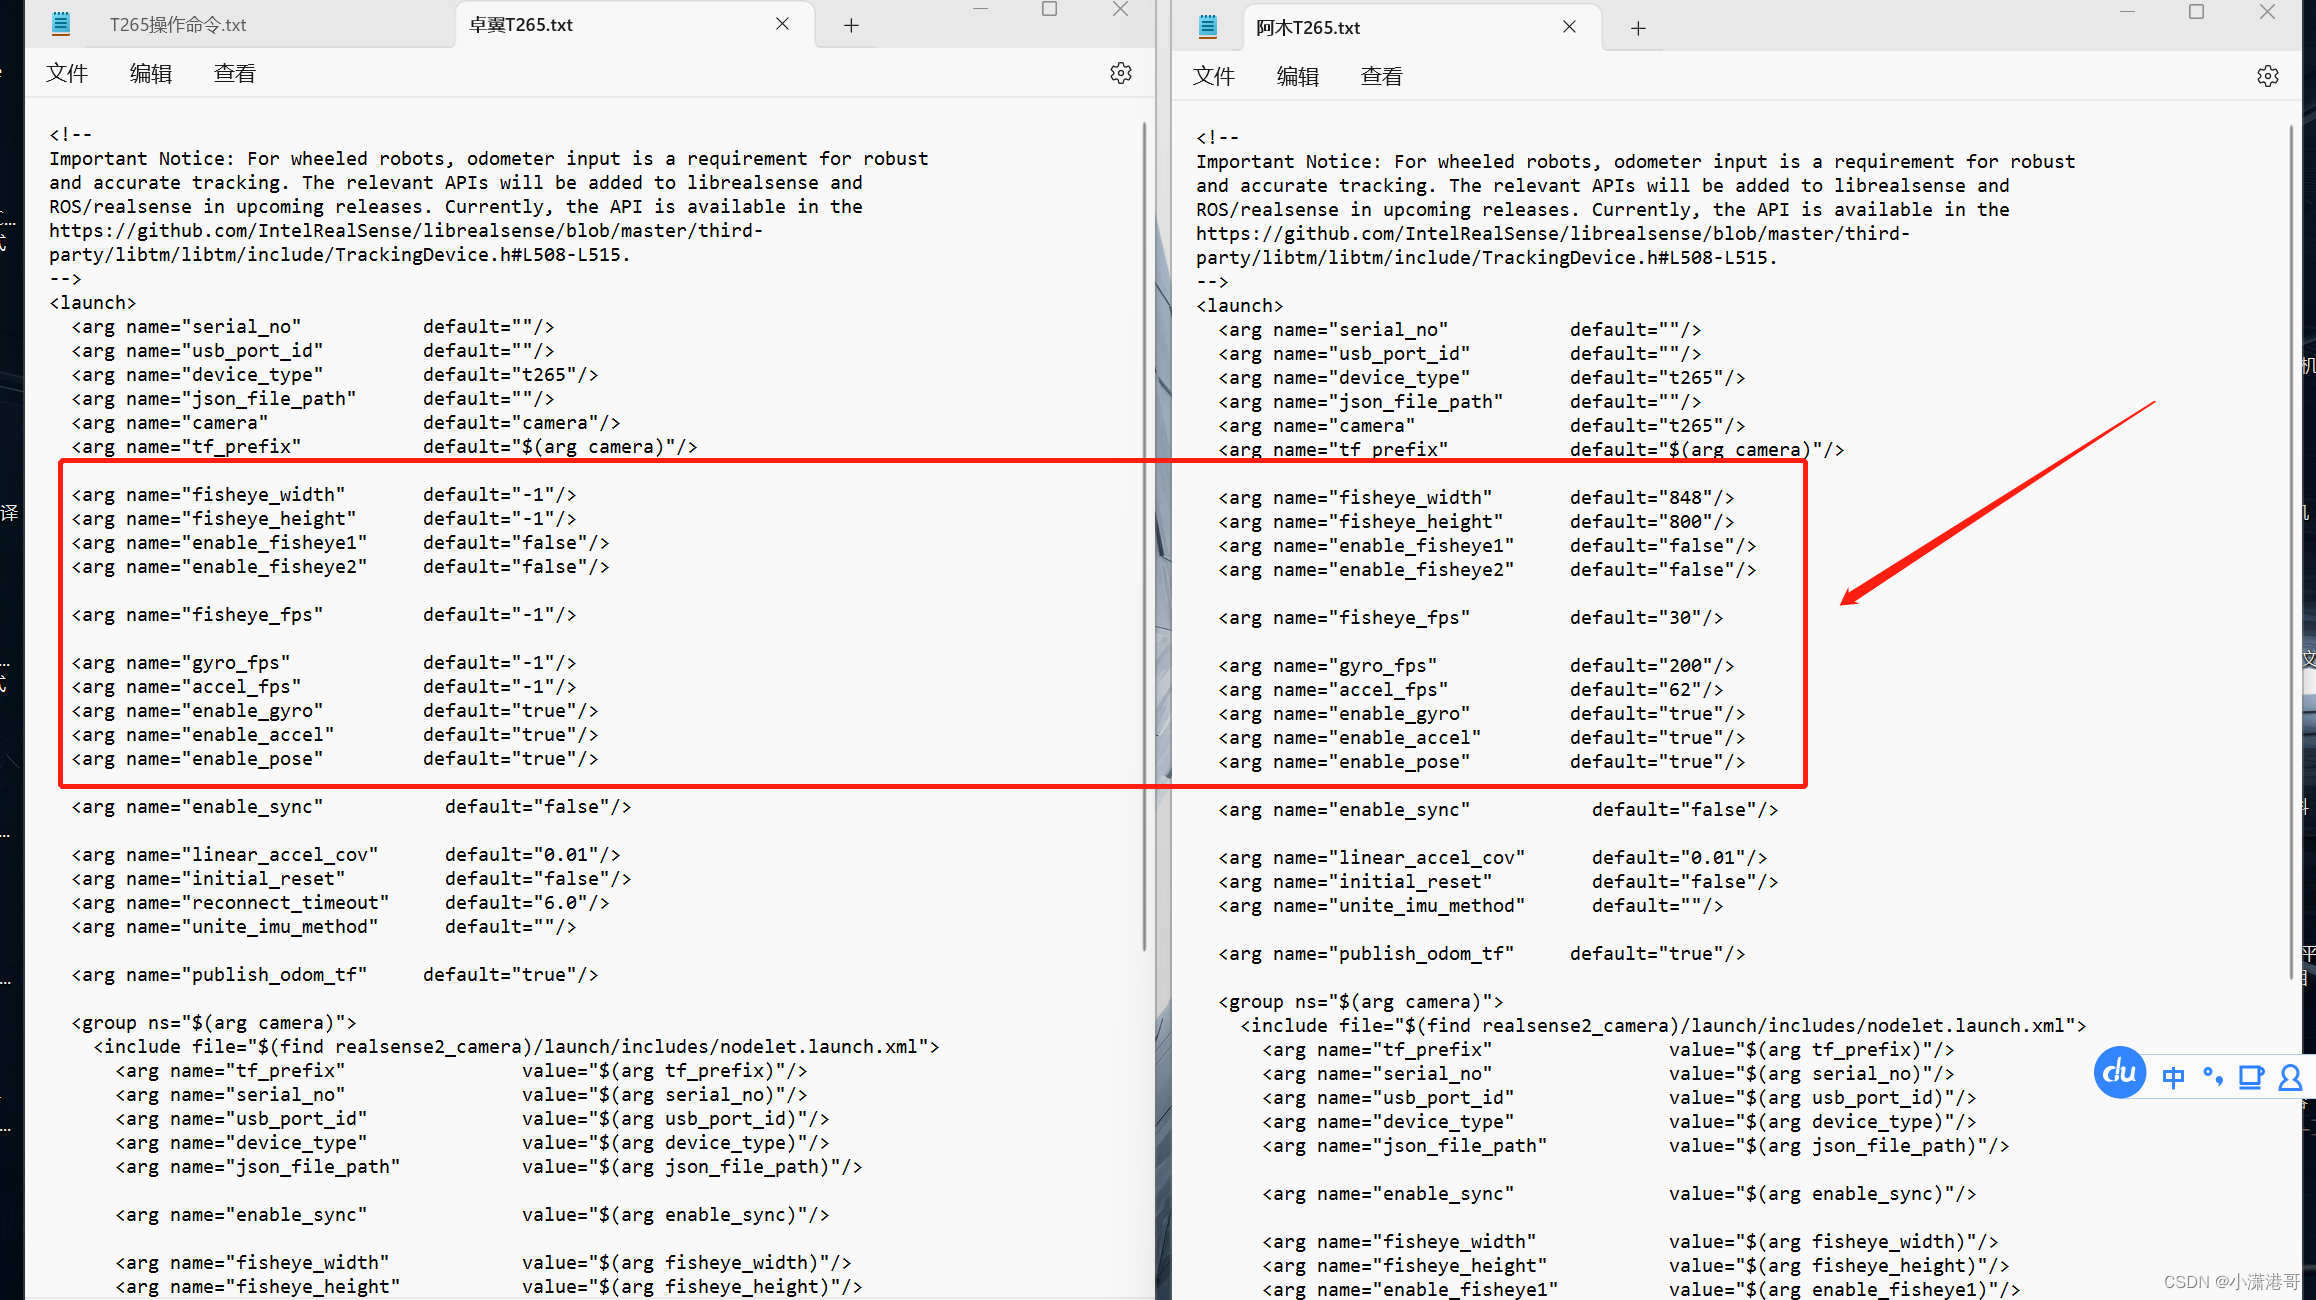Minimize the left Notepad window
Screen dimensions: 2316x1300
[980, 9]
